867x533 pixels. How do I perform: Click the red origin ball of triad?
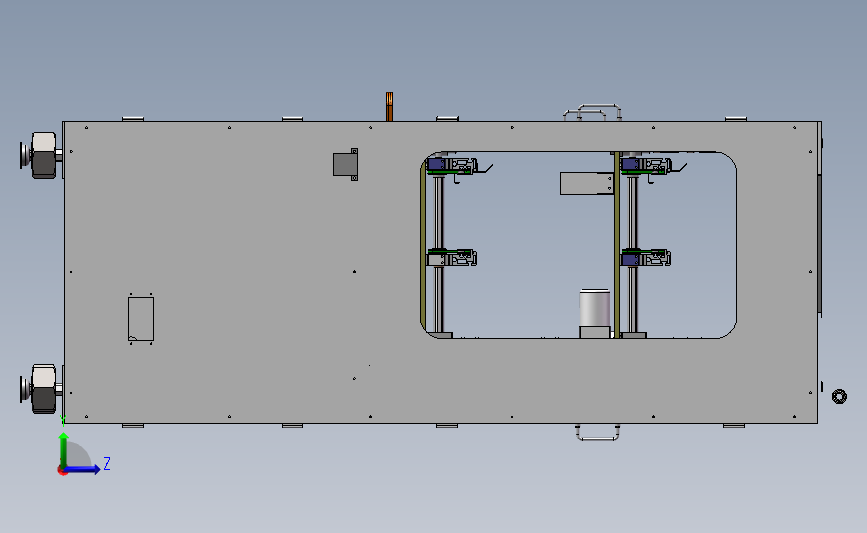pos(62,471)
